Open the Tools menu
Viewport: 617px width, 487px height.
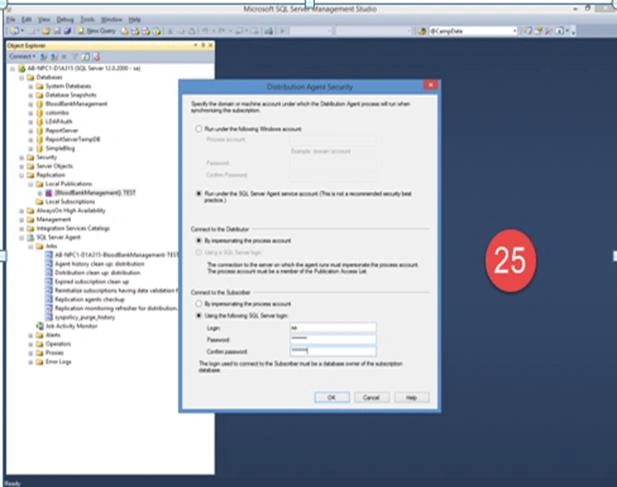tap(87, 19)
